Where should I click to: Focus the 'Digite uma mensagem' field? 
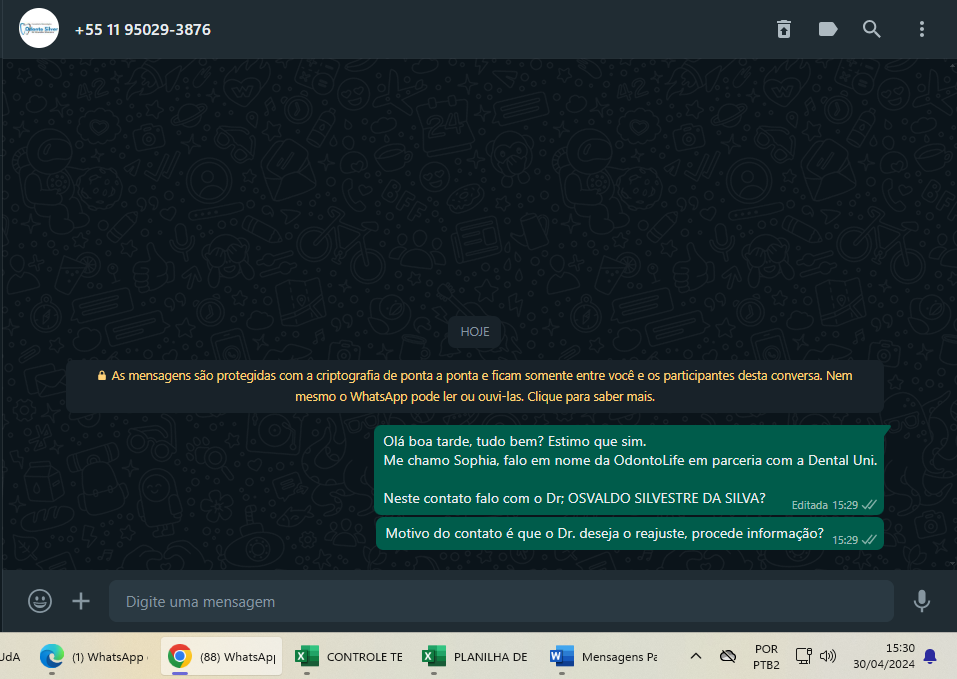(x=501, y=602)
